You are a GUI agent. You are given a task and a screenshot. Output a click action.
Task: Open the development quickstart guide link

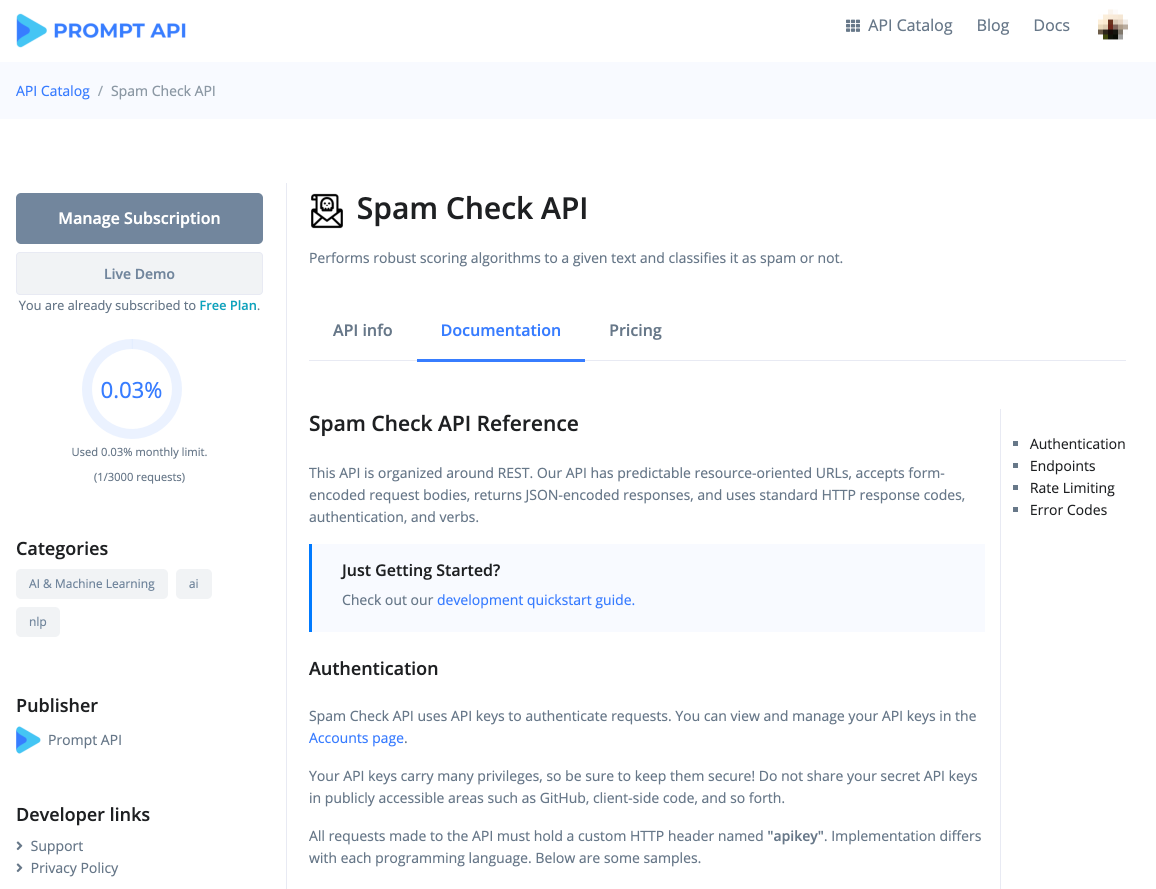click(535, 600)
